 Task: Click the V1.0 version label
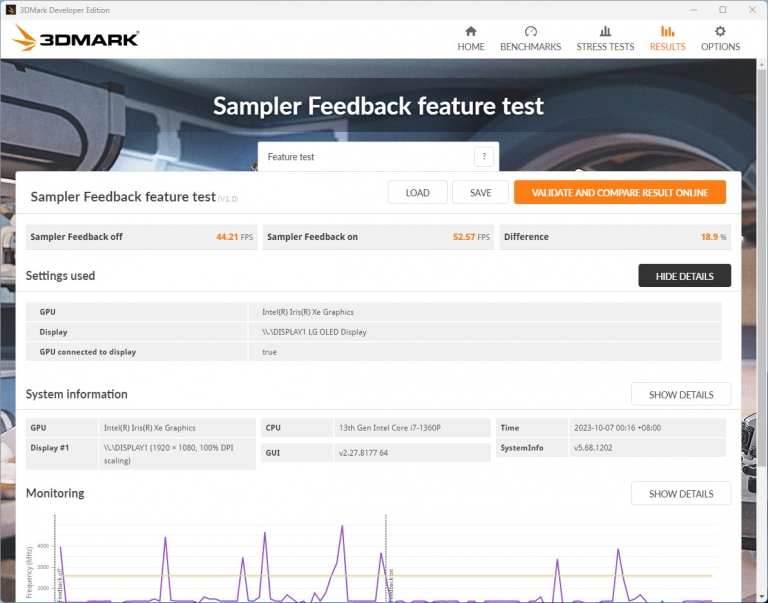tap(228, 199)
